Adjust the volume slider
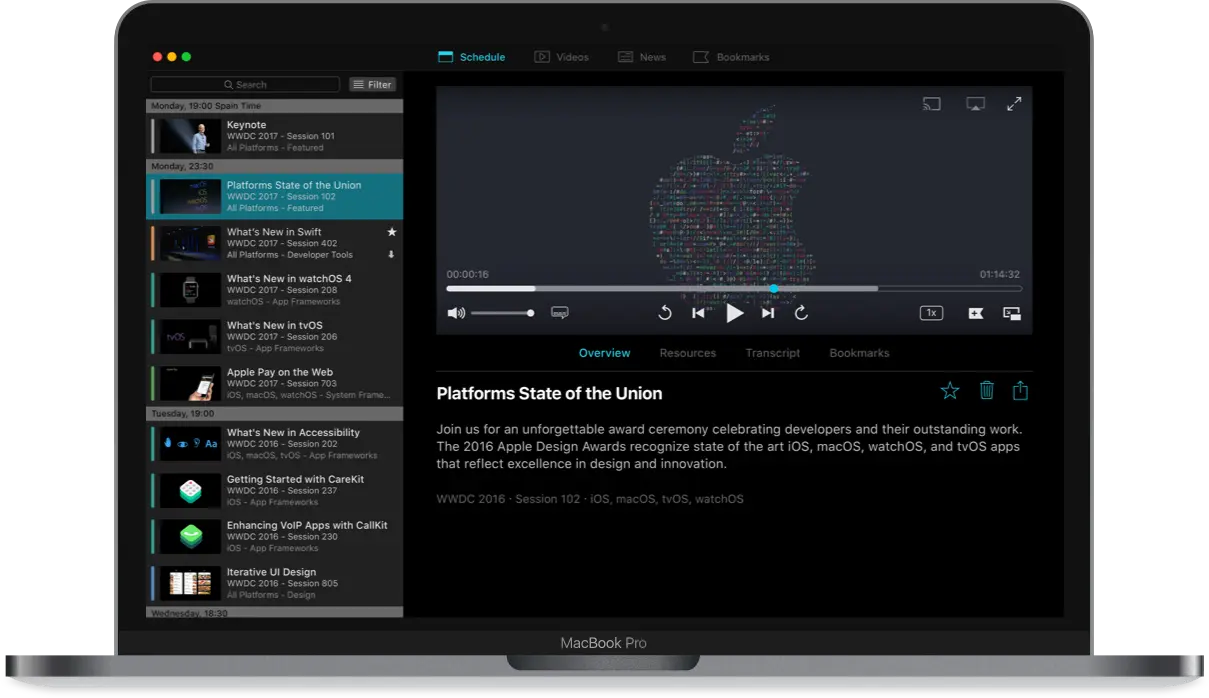 (x=502, y=313)
